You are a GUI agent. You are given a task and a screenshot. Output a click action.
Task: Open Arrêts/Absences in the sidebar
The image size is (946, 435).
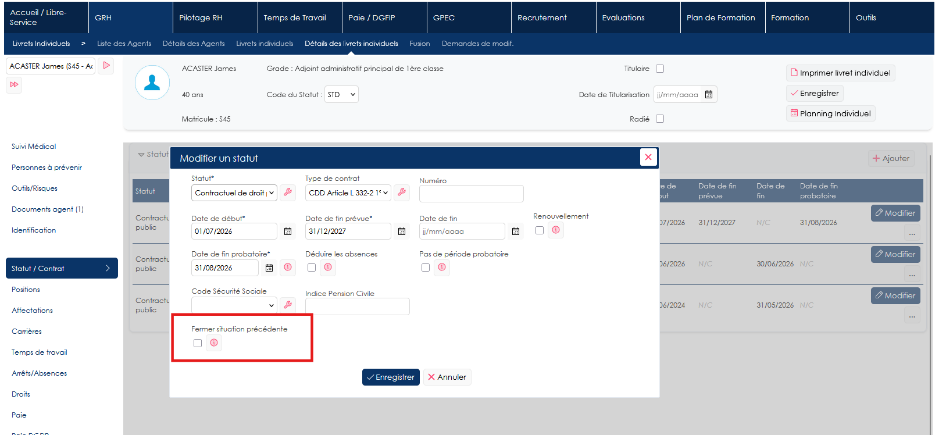pyautogui.click(x=39, y=373)
